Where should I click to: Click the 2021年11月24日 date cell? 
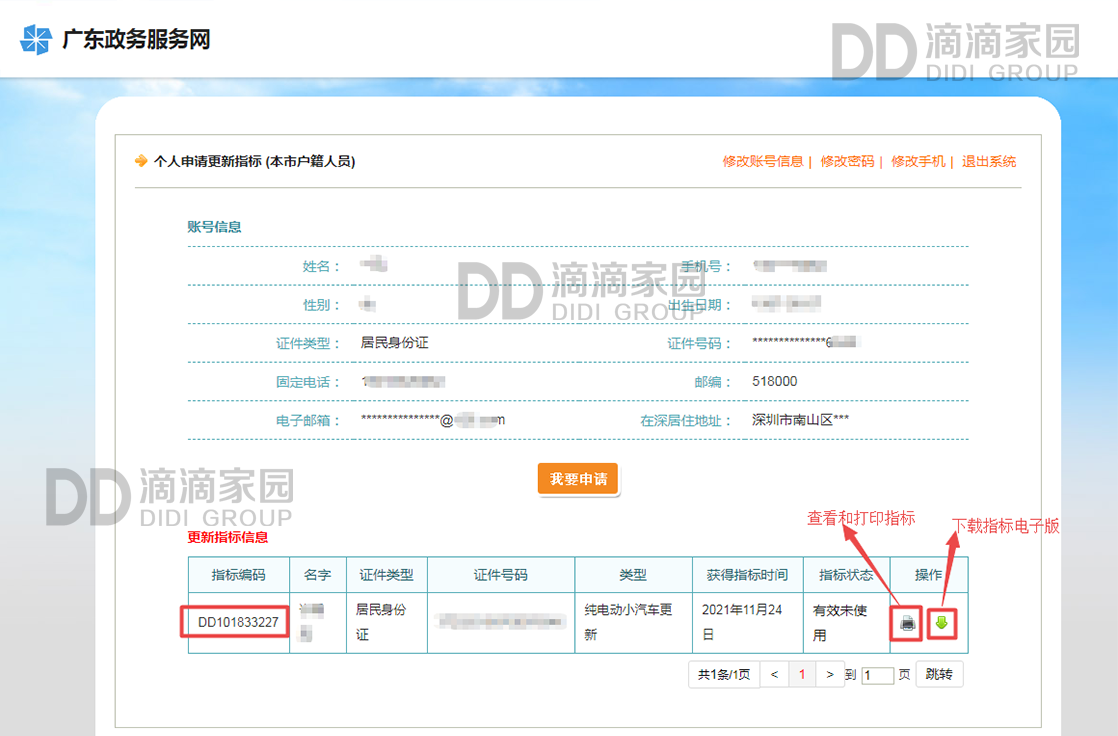pyautogui.click(x=747, y=622)
